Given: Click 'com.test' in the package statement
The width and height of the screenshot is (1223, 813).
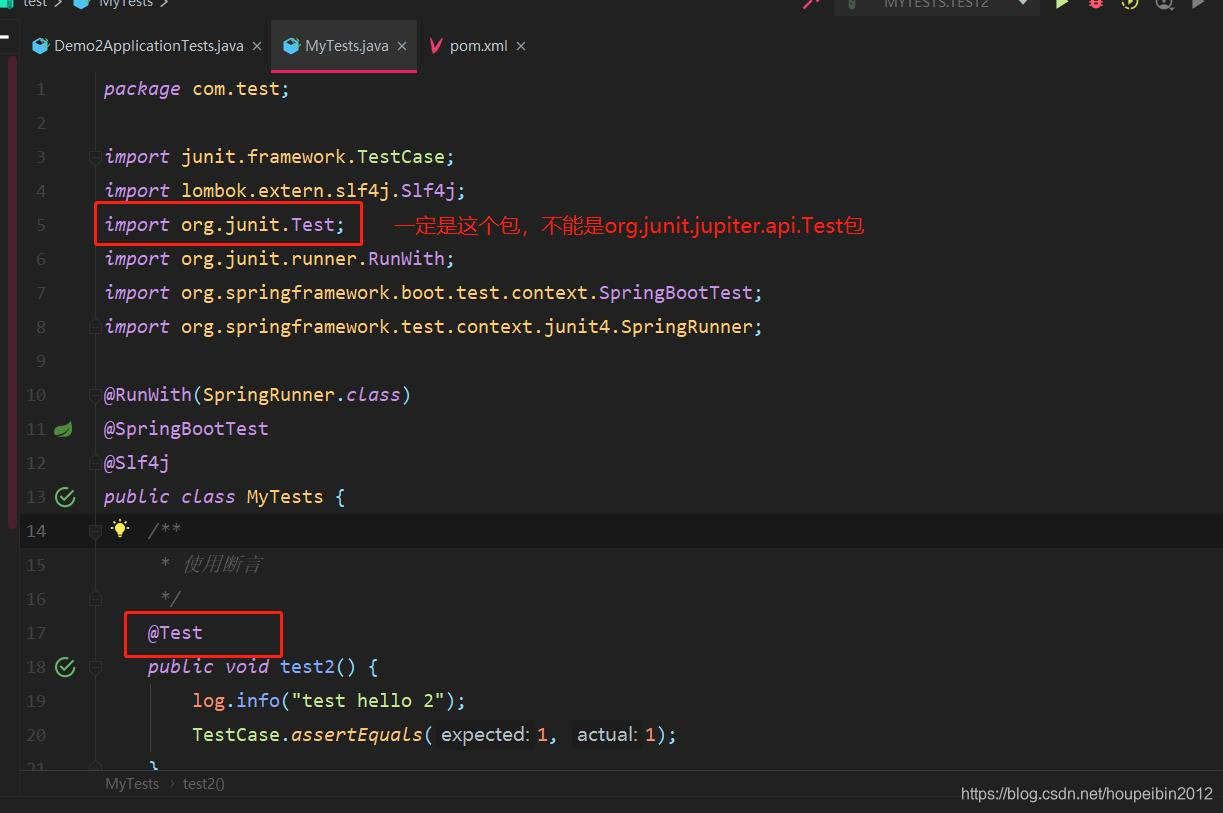Looking at the screenshot, I should (236, 89).
